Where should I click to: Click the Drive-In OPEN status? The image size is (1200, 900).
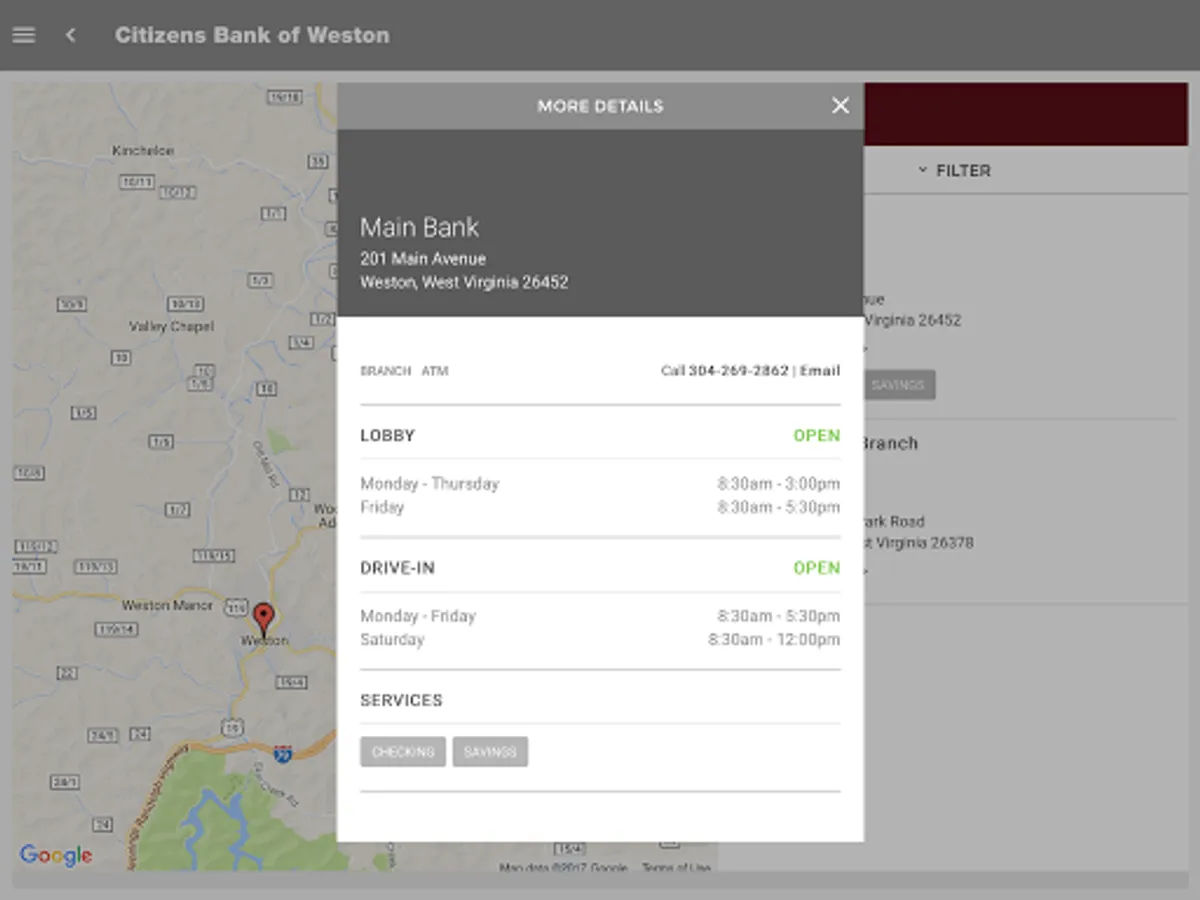click(817, 568)
